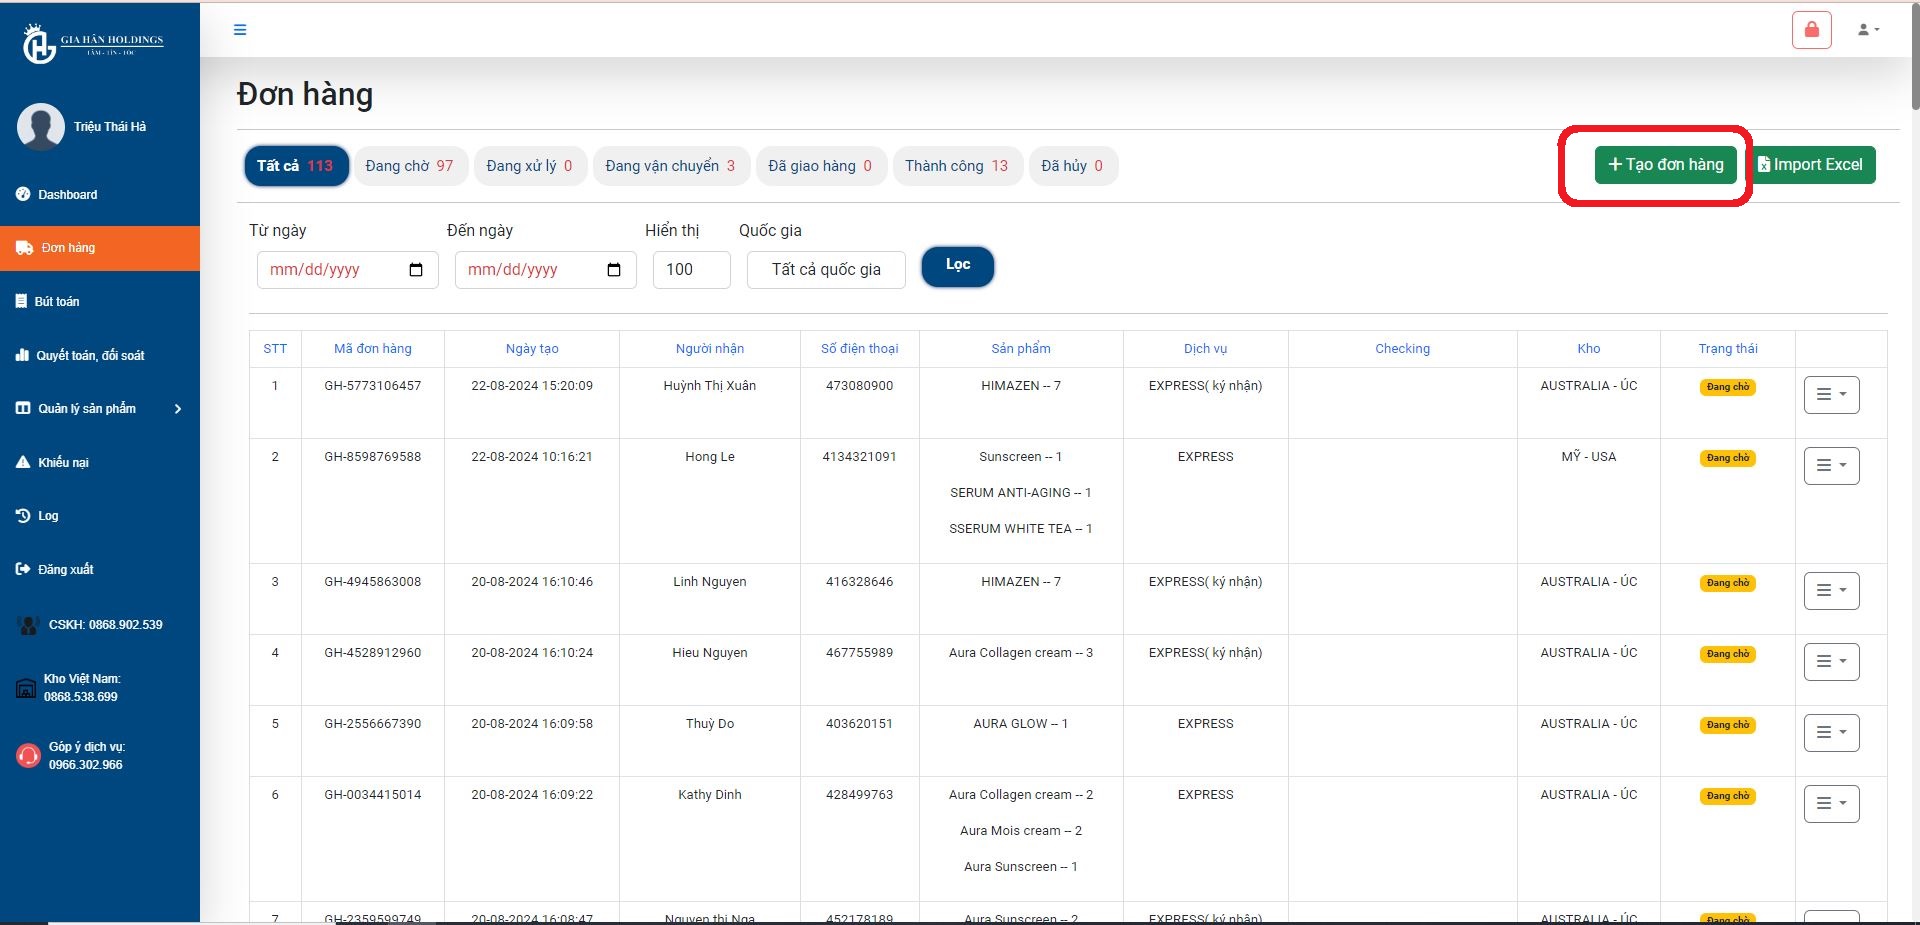Open the Từ ngày calendar picker icon

[x=416, y=270]
